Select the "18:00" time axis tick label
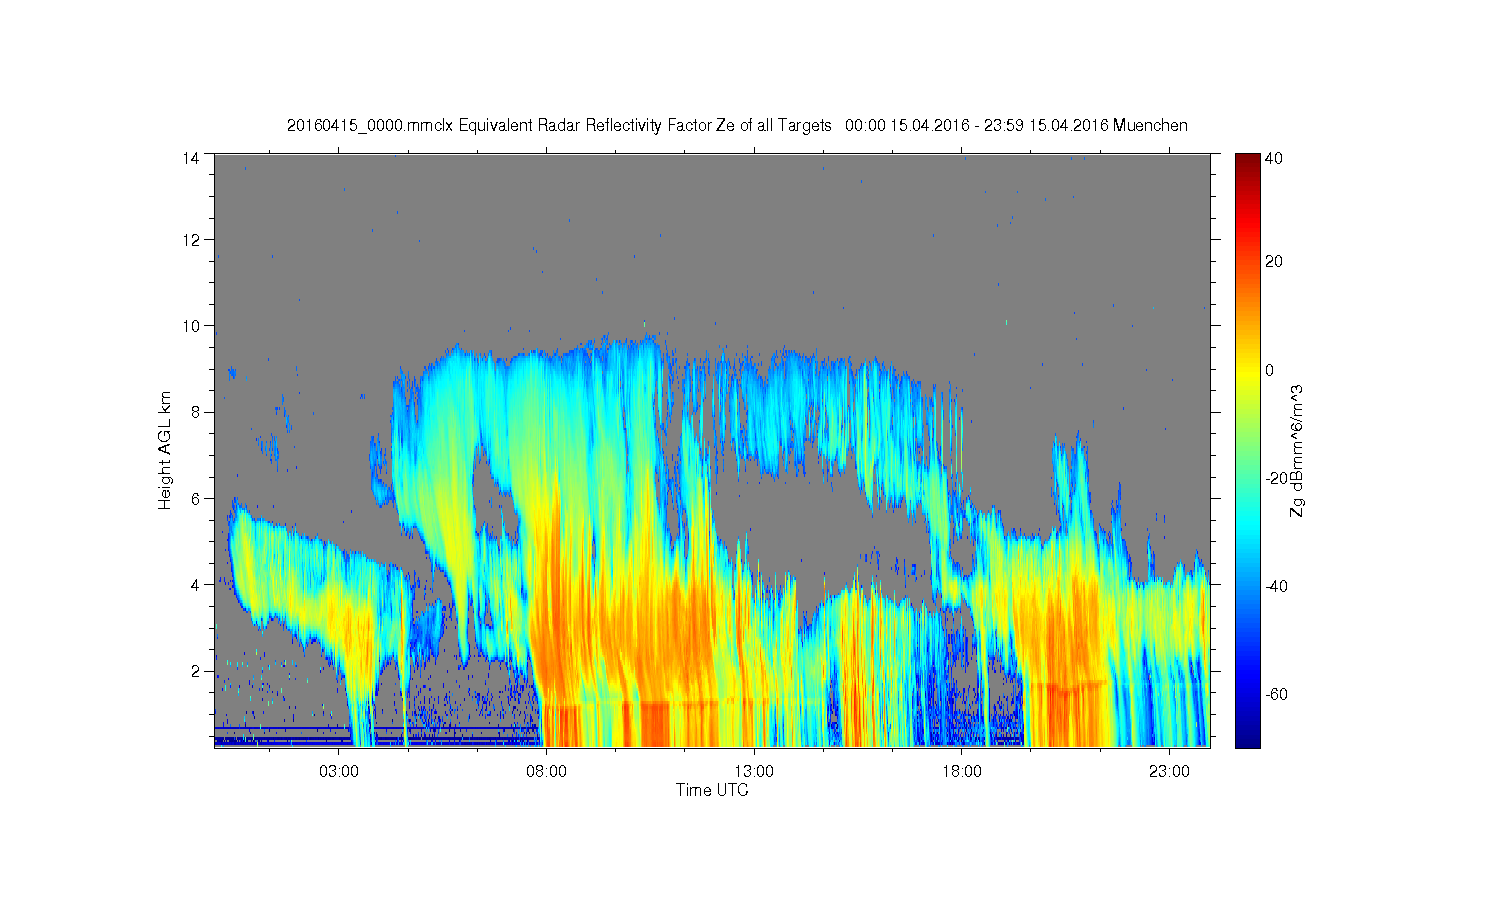The image size is (1500, 900). pyautogui.click(x=961, y=772)
